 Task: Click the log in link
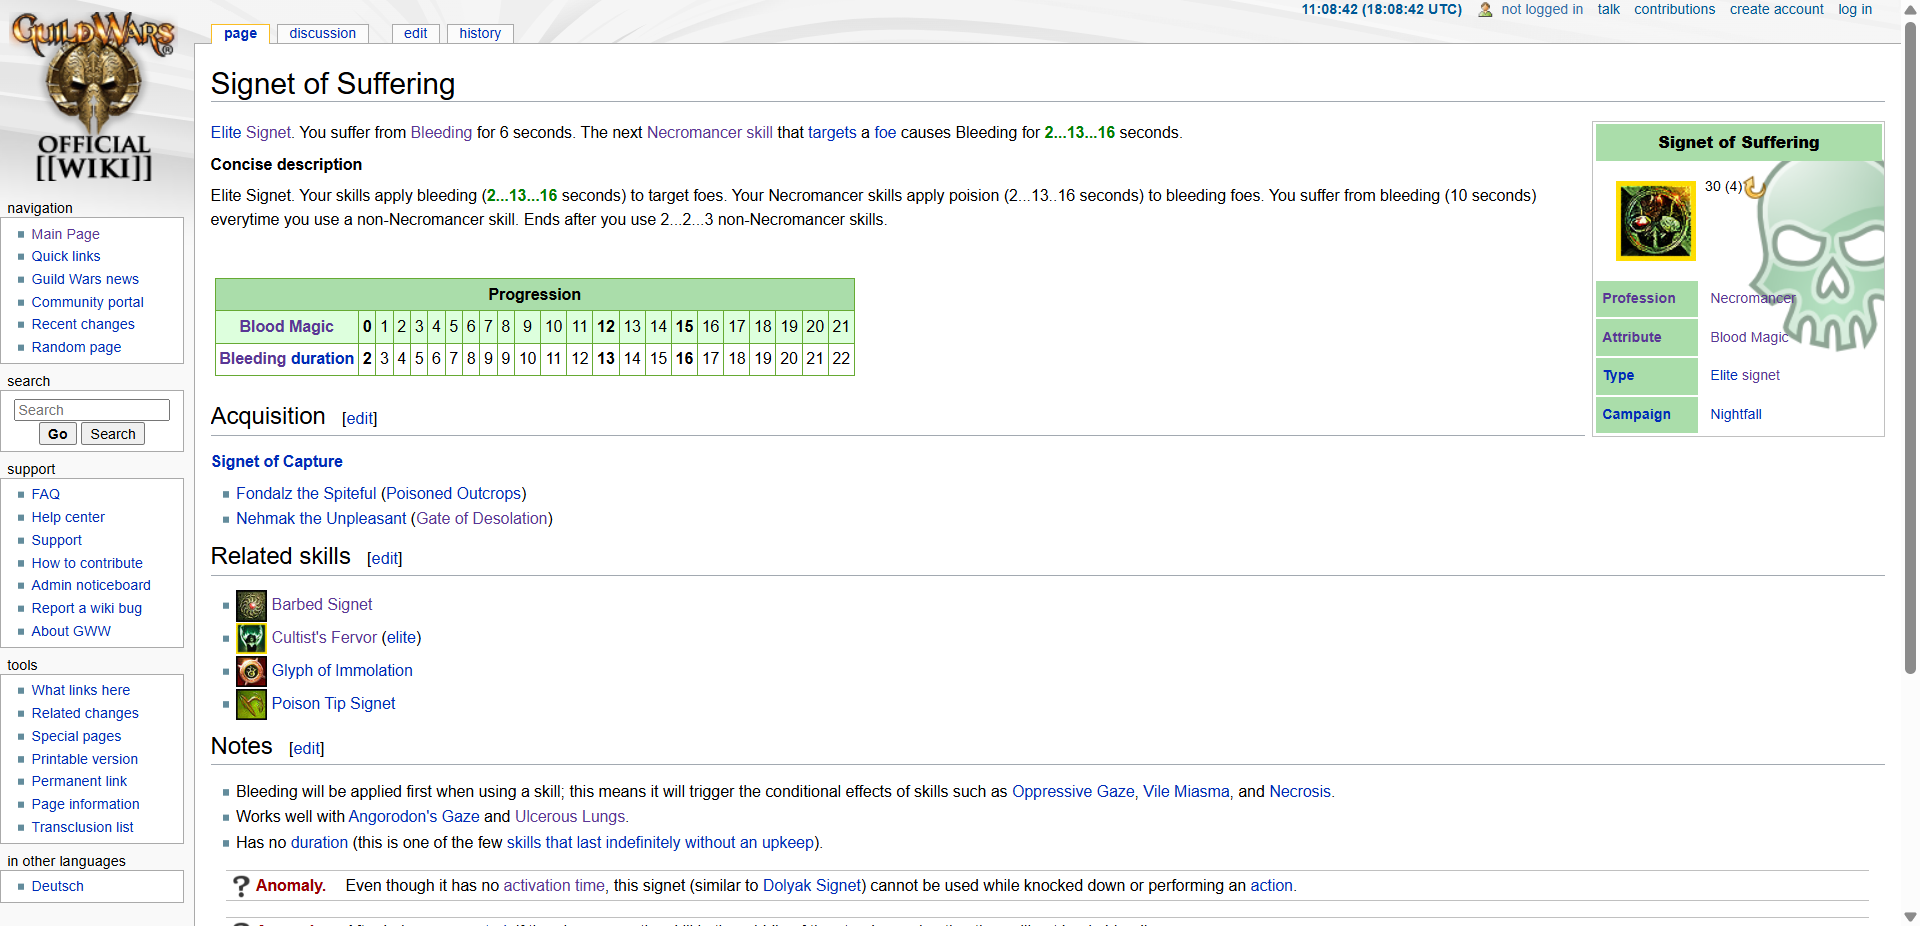click(x=1855, y=9)
